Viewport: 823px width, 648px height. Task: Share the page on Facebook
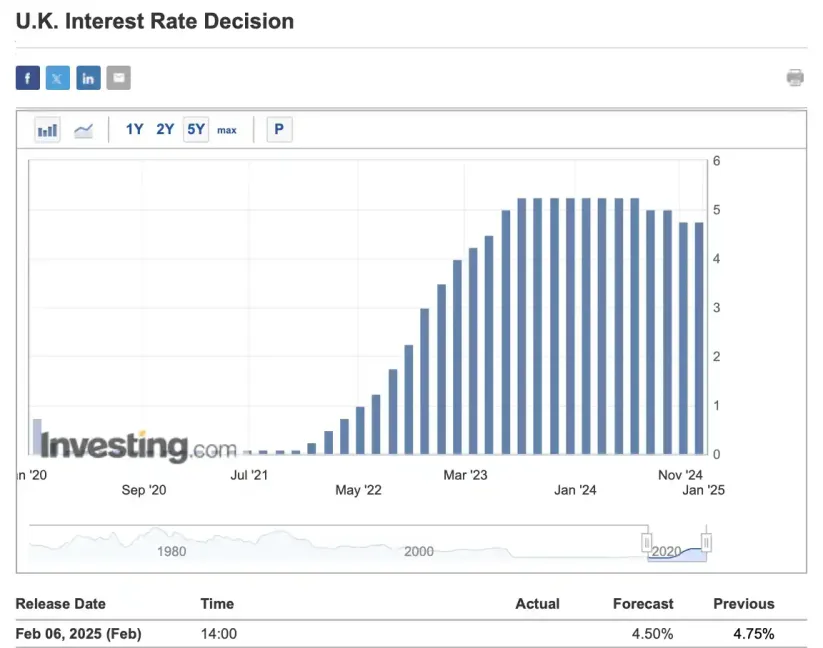(x=28, y=78)
